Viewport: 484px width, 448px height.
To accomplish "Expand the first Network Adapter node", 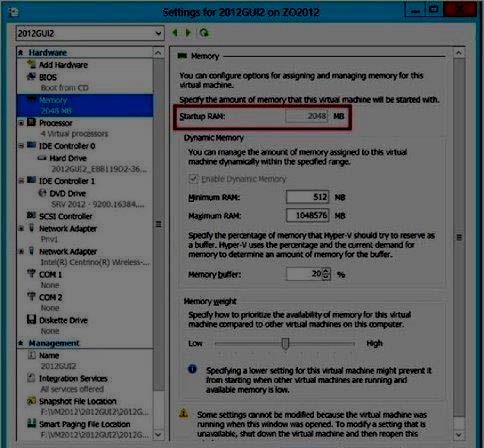I will pyautogui.click(x=21, y=229).
